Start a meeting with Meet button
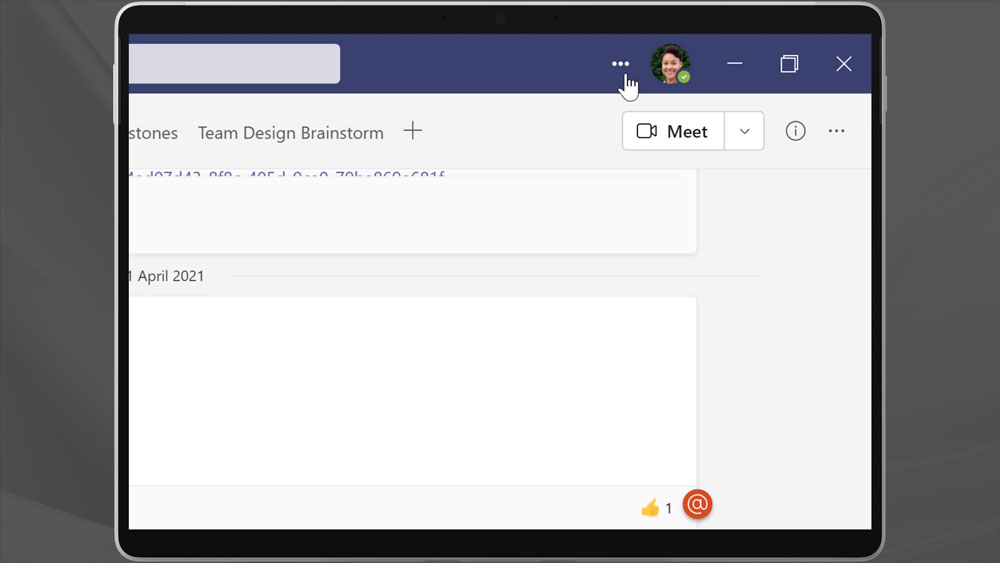The height and width of the screenshot is (563, 1000). 673,131
